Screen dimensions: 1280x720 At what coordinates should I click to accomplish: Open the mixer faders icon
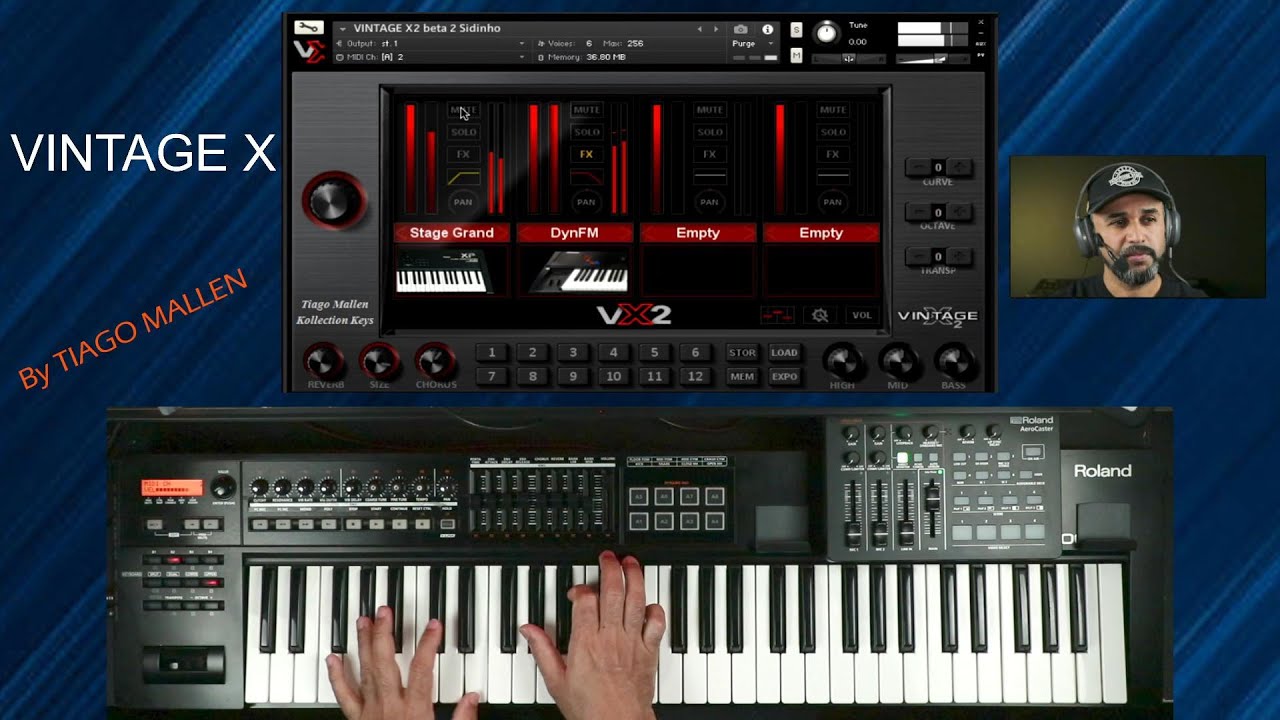pyautogui.click(x=777, y=315)
